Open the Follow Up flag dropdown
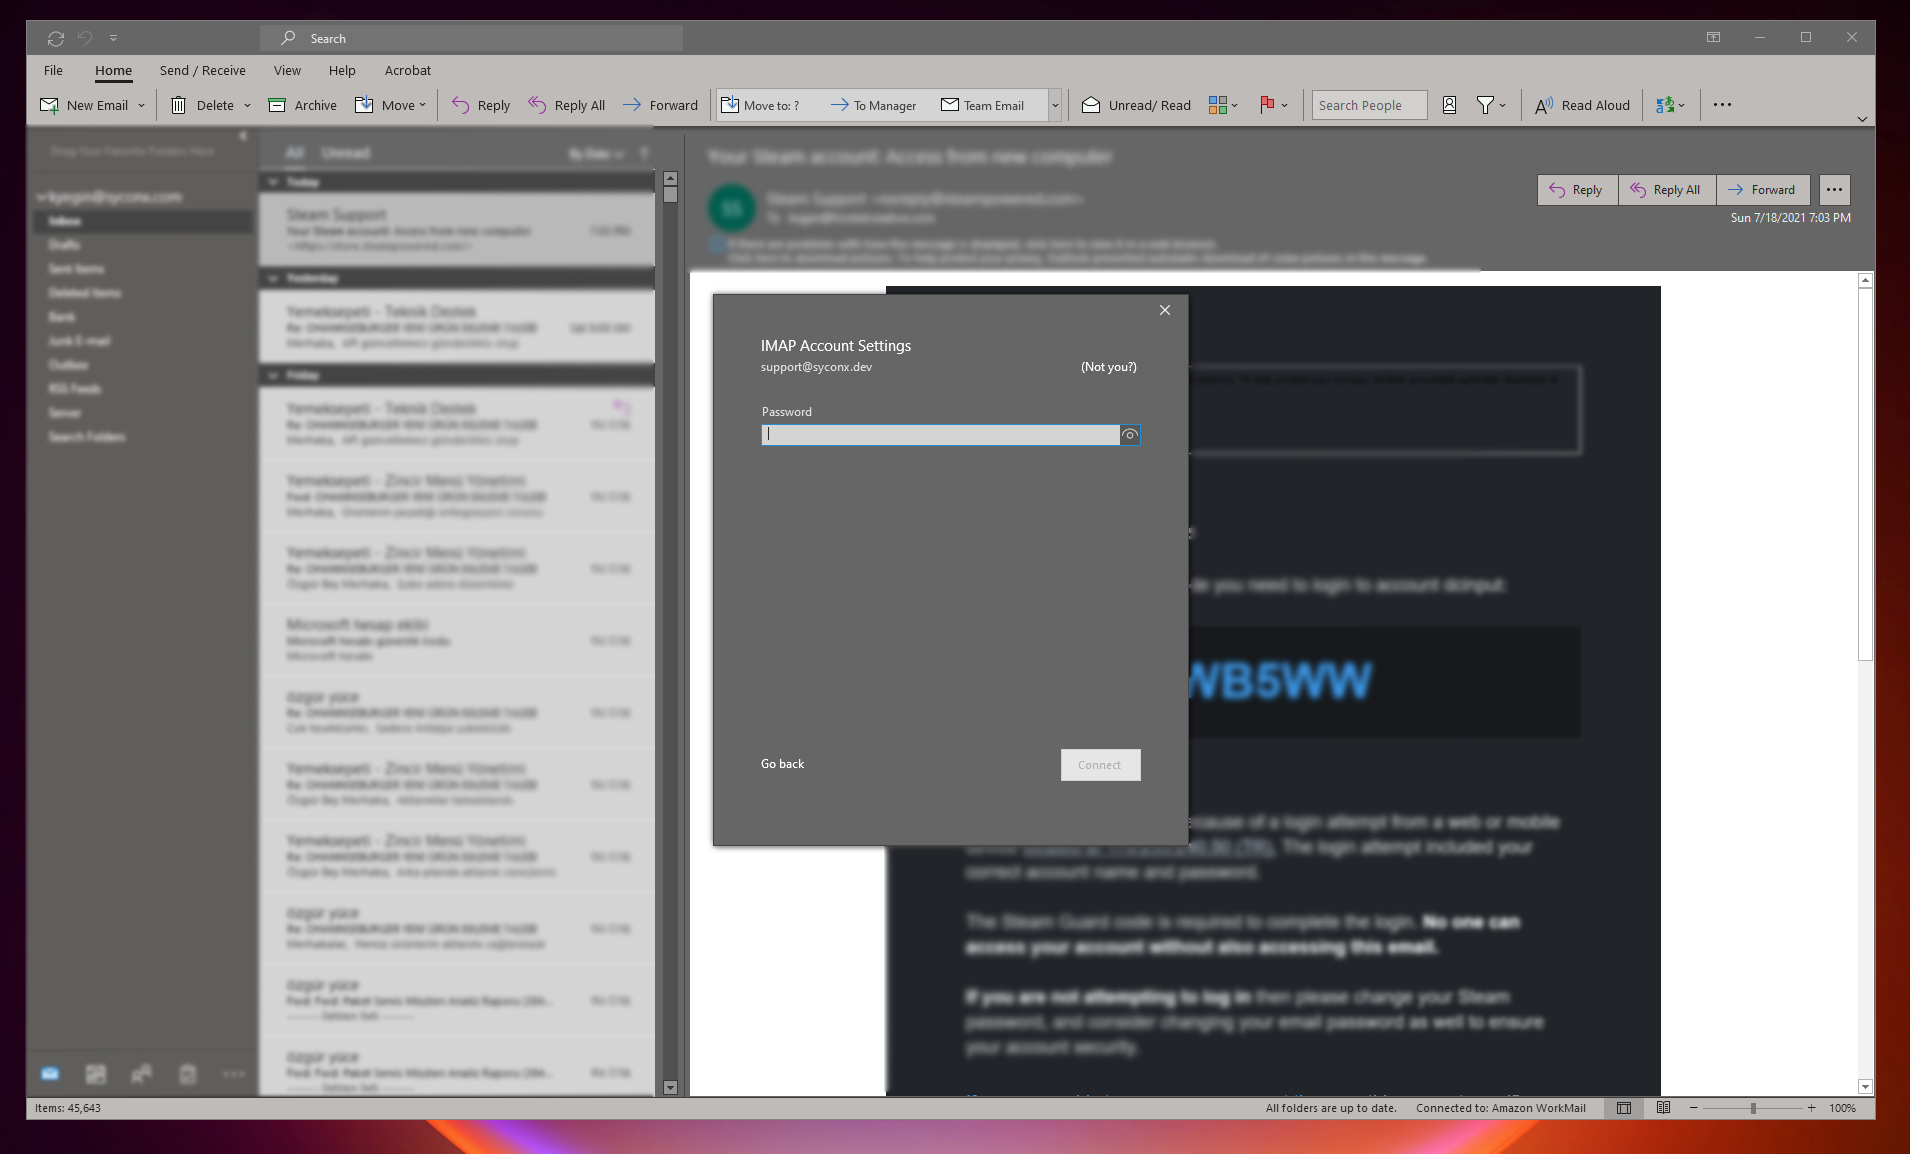1910x1154 pixels. tap(1274, 105)
